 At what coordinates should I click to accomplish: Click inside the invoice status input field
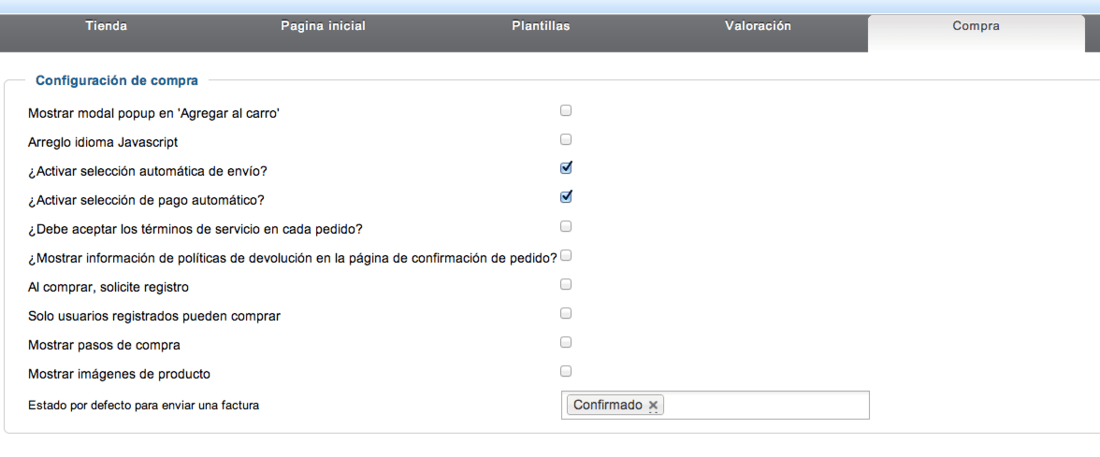point(765,405)
